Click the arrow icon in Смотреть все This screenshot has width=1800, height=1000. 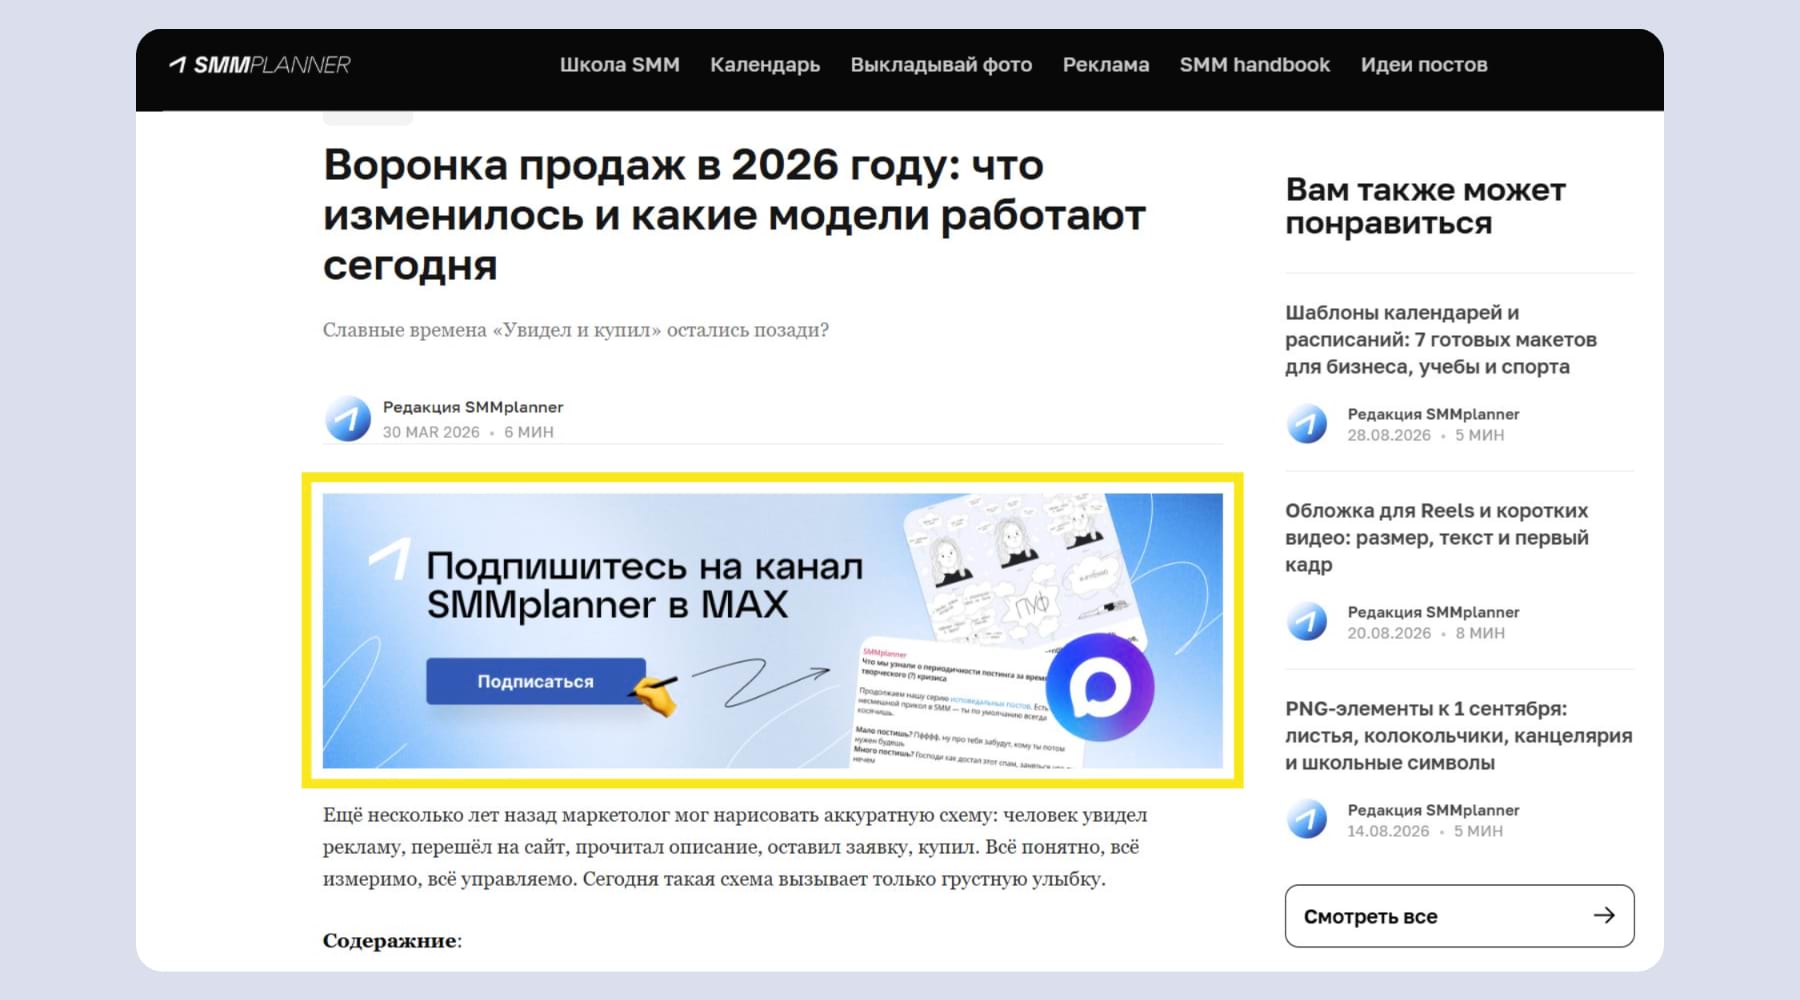point(1604,915)
